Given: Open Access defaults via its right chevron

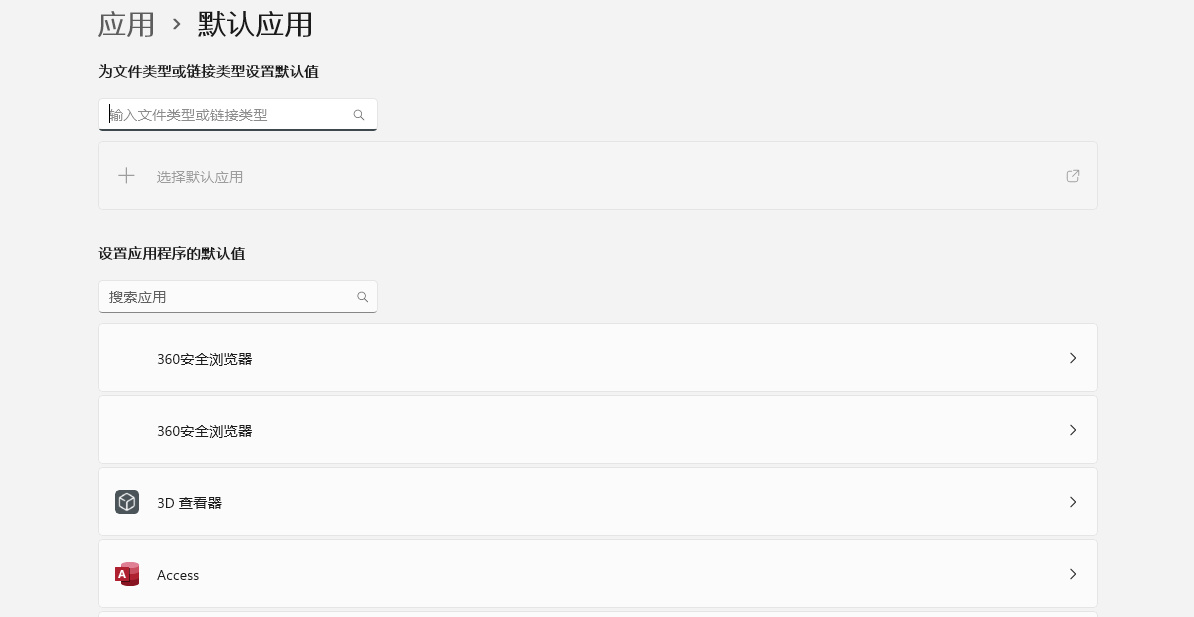Looking at the screenshot, I should (1073, 574).
